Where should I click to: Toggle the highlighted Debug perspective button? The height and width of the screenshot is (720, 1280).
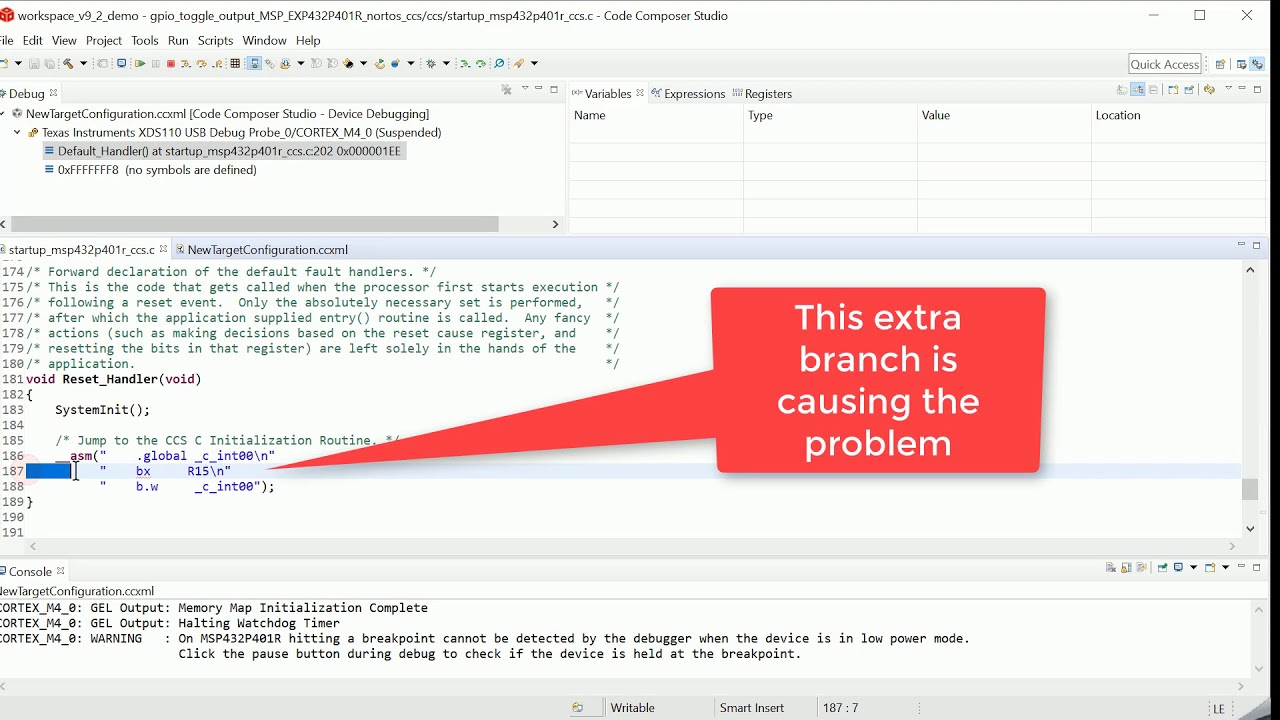1257,64
